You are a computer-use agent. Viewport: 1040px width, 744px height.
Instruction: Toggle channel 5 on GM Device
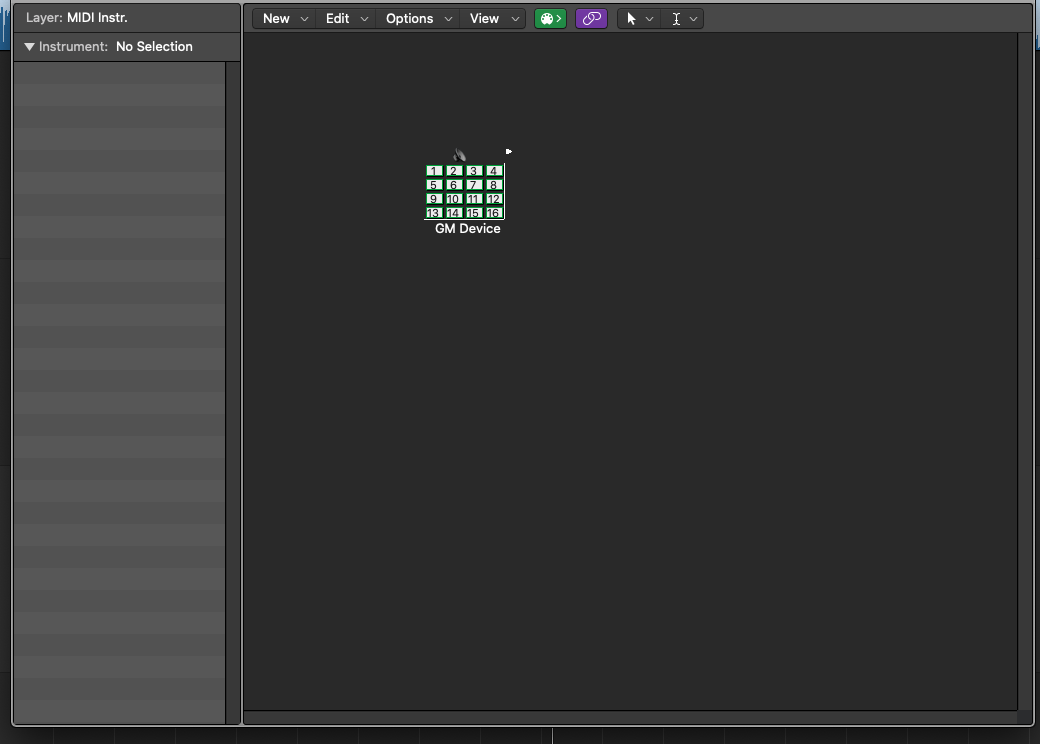point(434,185)
